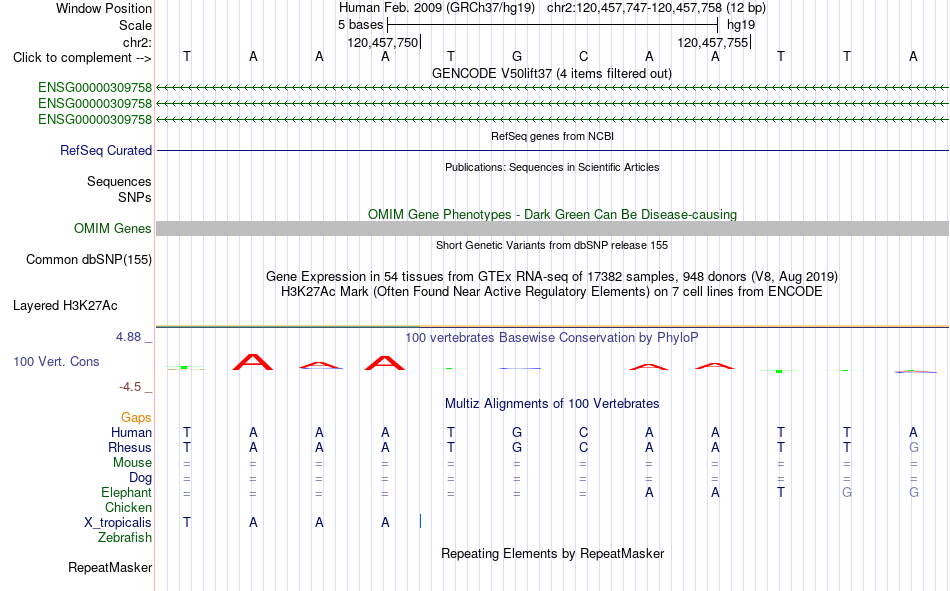The width and height of the screenshot is (950, 591).
Task: Click the Dog species label
Action: click(x=141, y=478)
